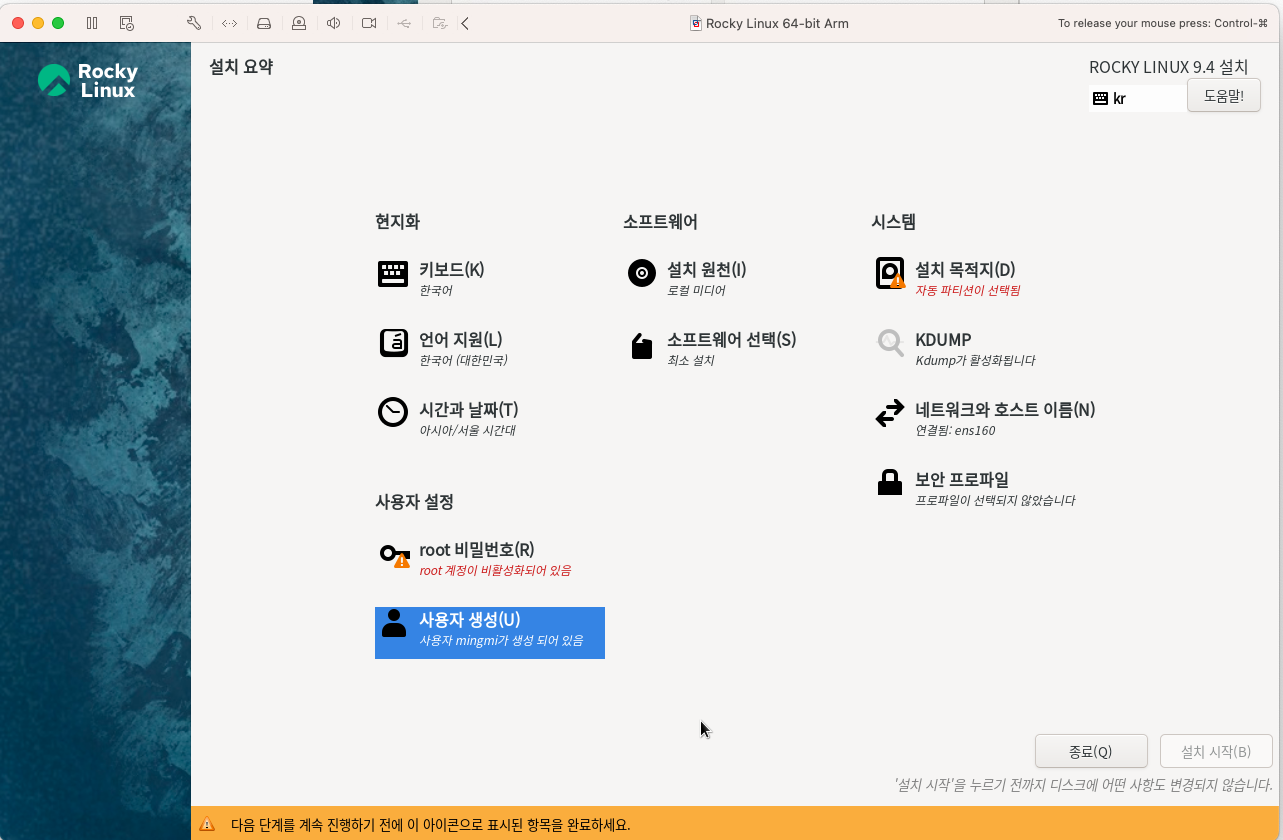
Task: Open the language support icon
Action: tap(393, 343)
